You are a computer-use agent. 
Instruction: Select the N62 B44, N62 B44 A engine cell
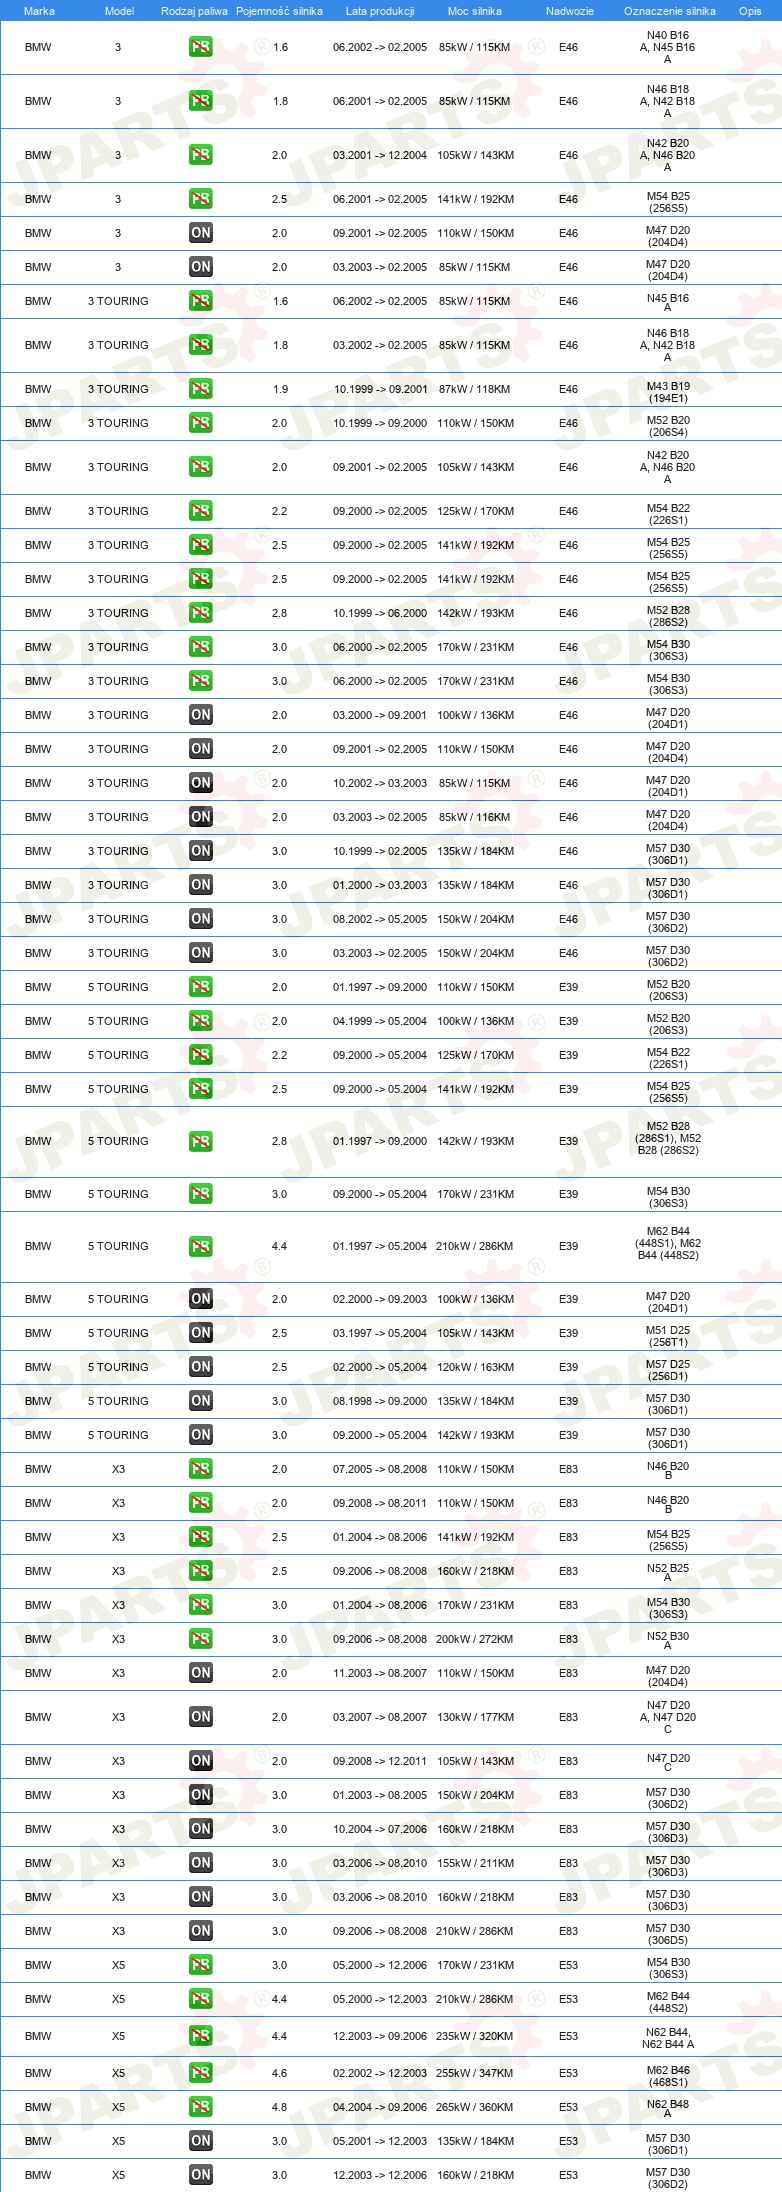coord(668,2038)
